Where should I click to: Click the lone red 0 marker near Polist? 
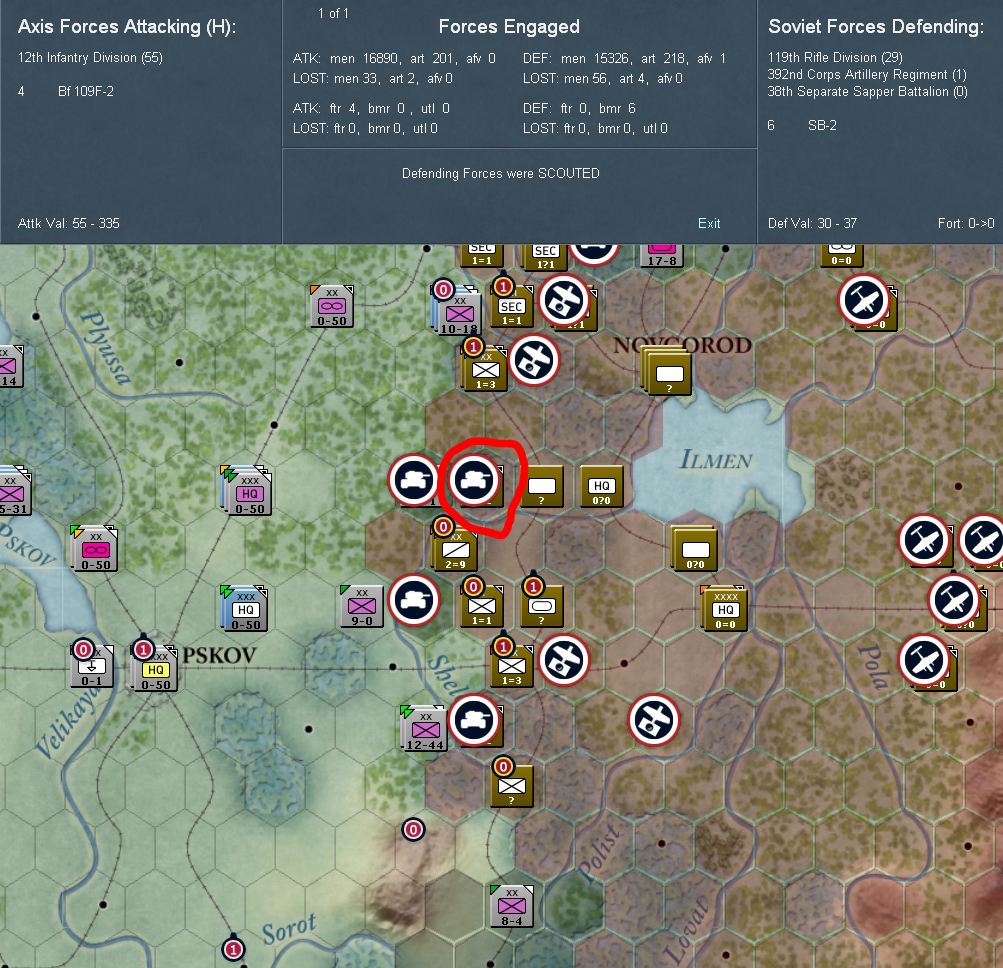click(413, 830)
